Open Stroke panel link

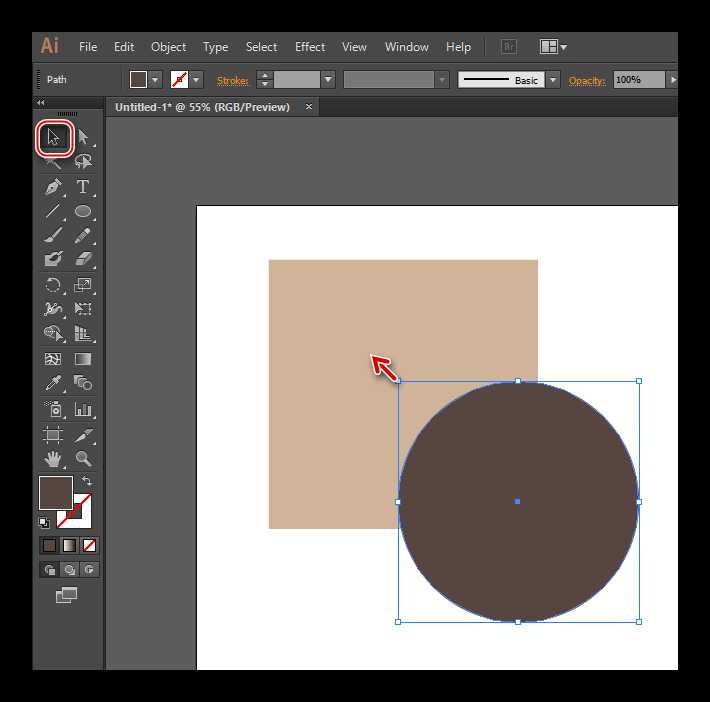coord(232,81)
